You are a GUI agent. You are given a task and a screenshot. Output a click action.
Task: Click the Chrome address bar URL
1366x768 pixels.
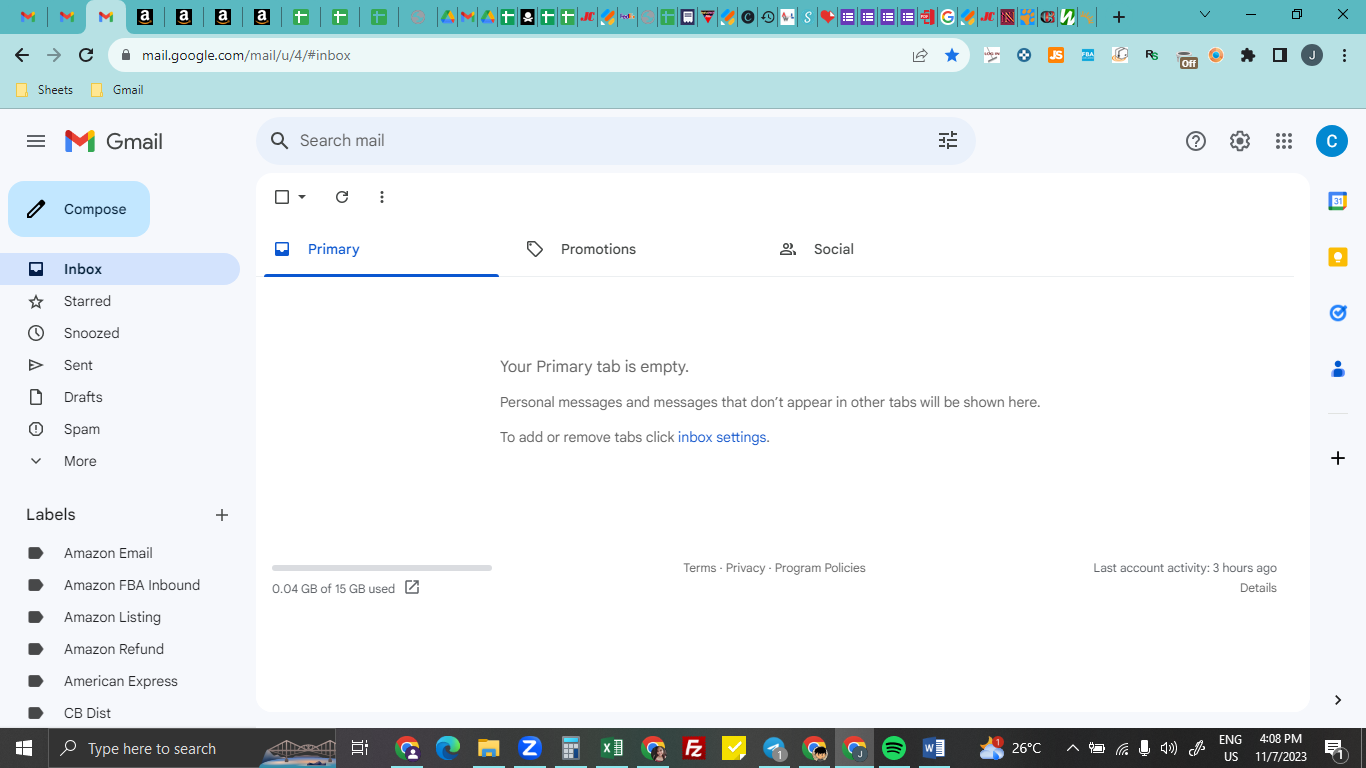pyautogui.click(x=246, y=55)
